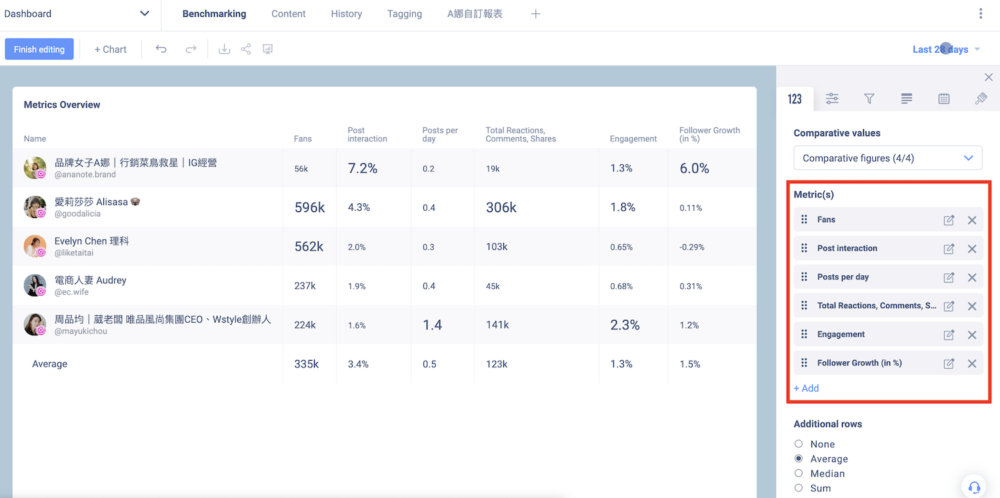
Task: Click the redo arrow icon
Action: [x=190, y=49]
